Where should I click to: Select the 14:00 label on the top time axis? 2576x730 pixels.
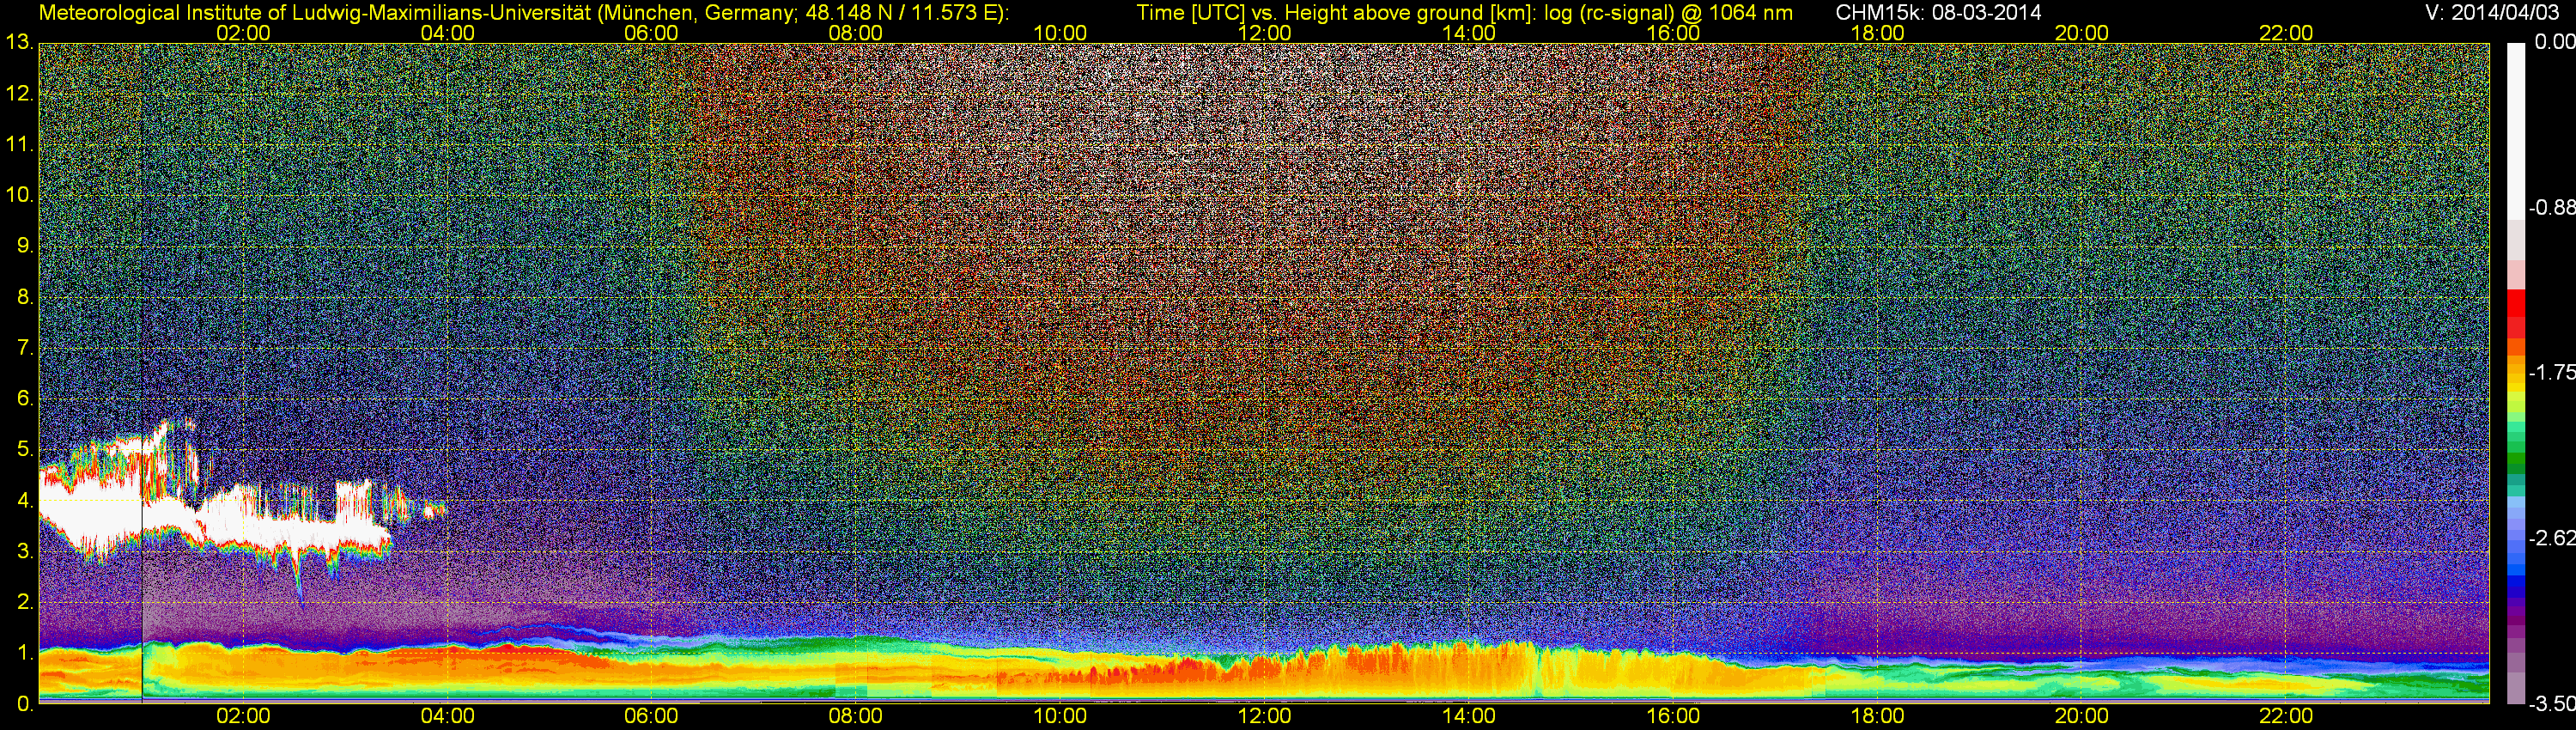(1469, 33)
